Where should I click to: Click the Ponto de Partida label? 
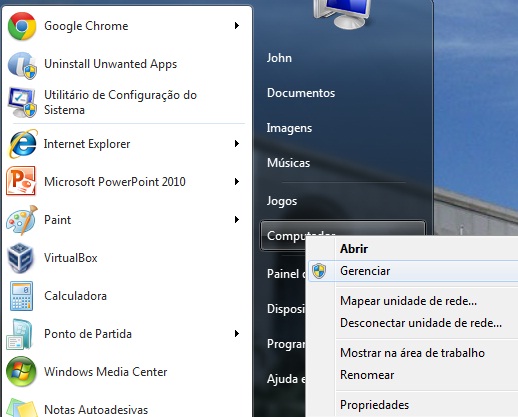(x=88, y=334)
